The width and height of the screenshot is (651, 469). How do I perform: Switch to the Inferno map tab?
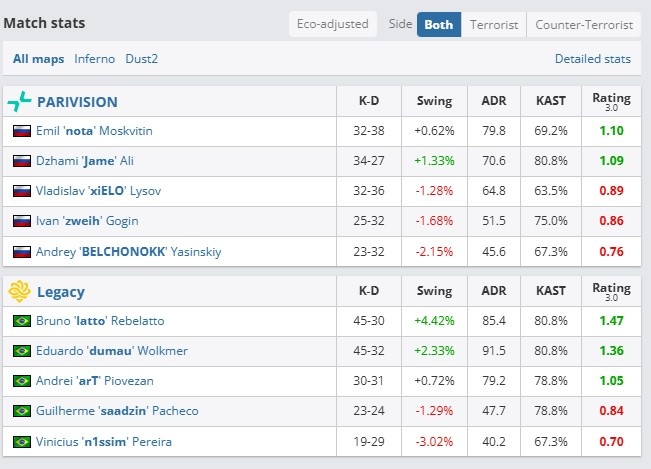pyautogui.click(x=95, y=59)
